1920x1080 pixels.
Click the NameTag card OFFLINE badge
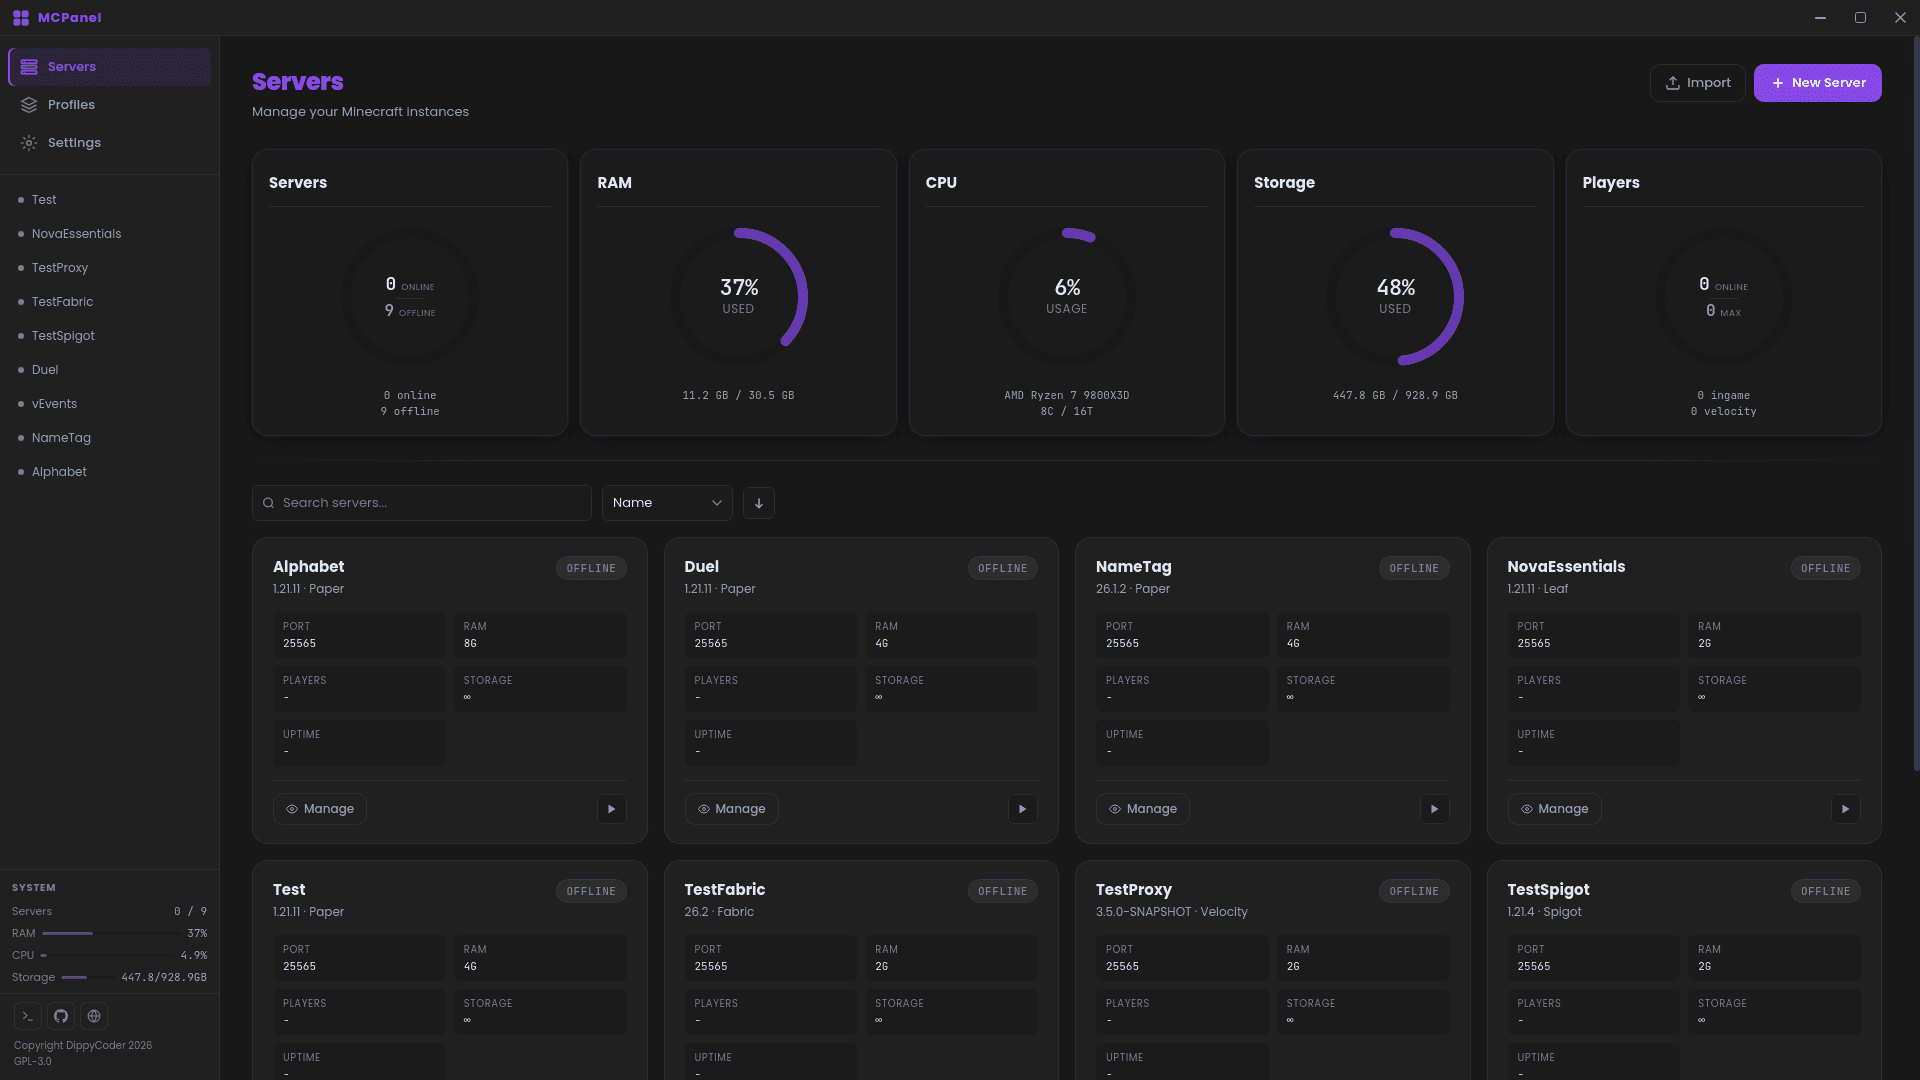coord(1414,568)
